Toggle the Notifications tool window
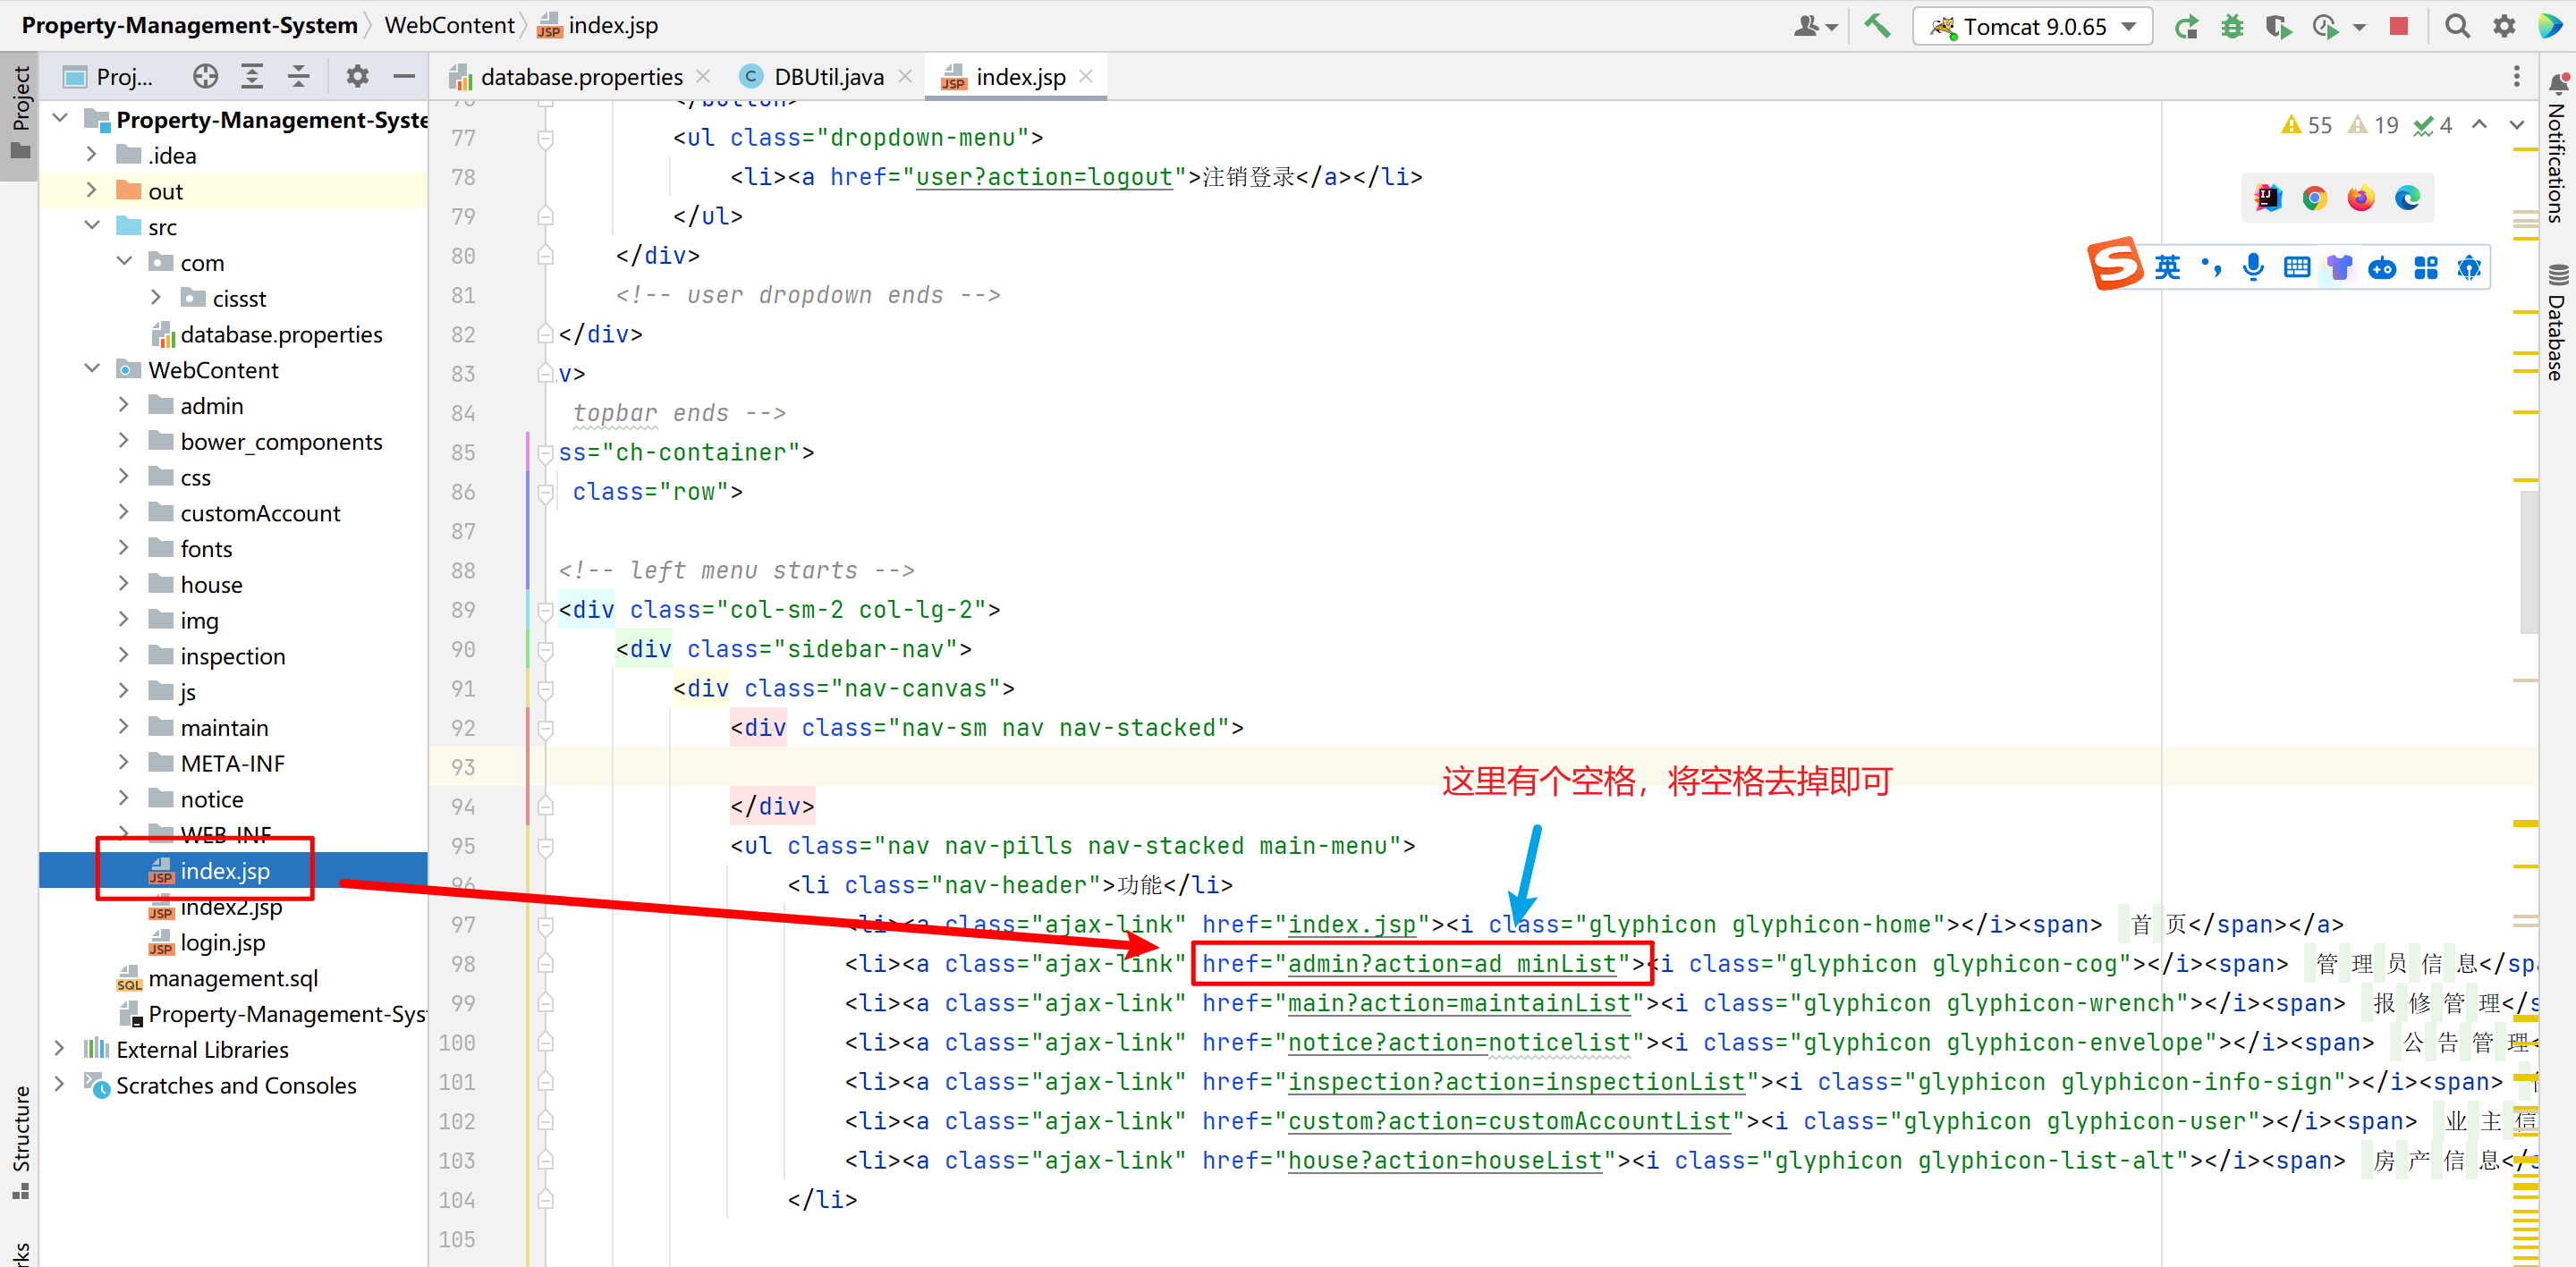This screenshot has height=1267, width=2576. point(2557,148)
